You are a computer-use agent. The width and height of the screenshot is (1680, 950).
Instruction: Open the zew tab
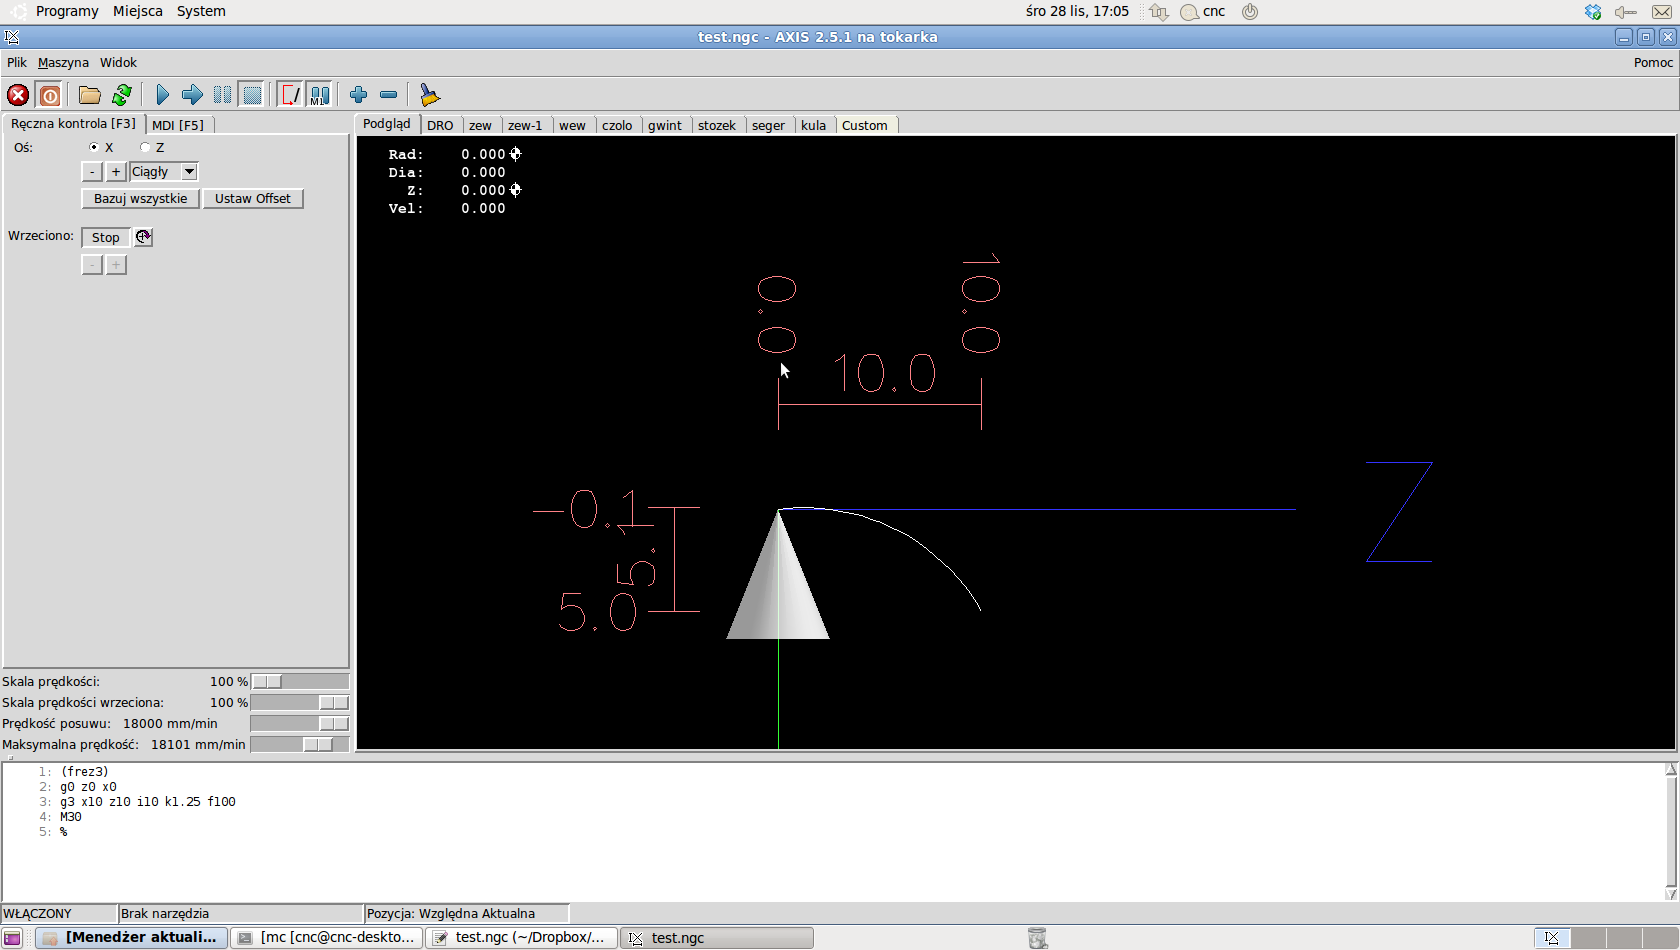click(480, 125)
